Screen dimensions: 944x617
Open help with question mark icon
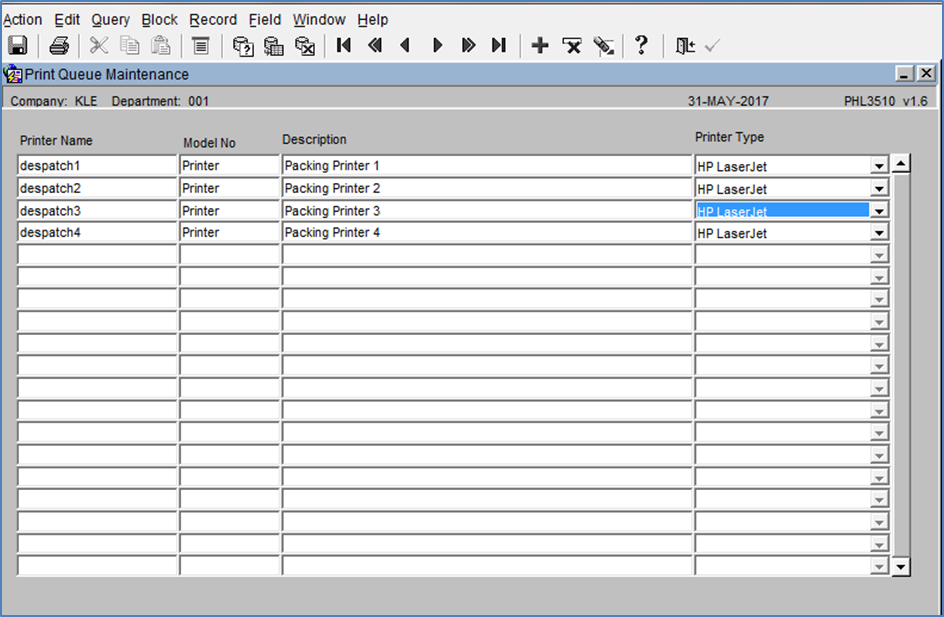tap(641, 45)
